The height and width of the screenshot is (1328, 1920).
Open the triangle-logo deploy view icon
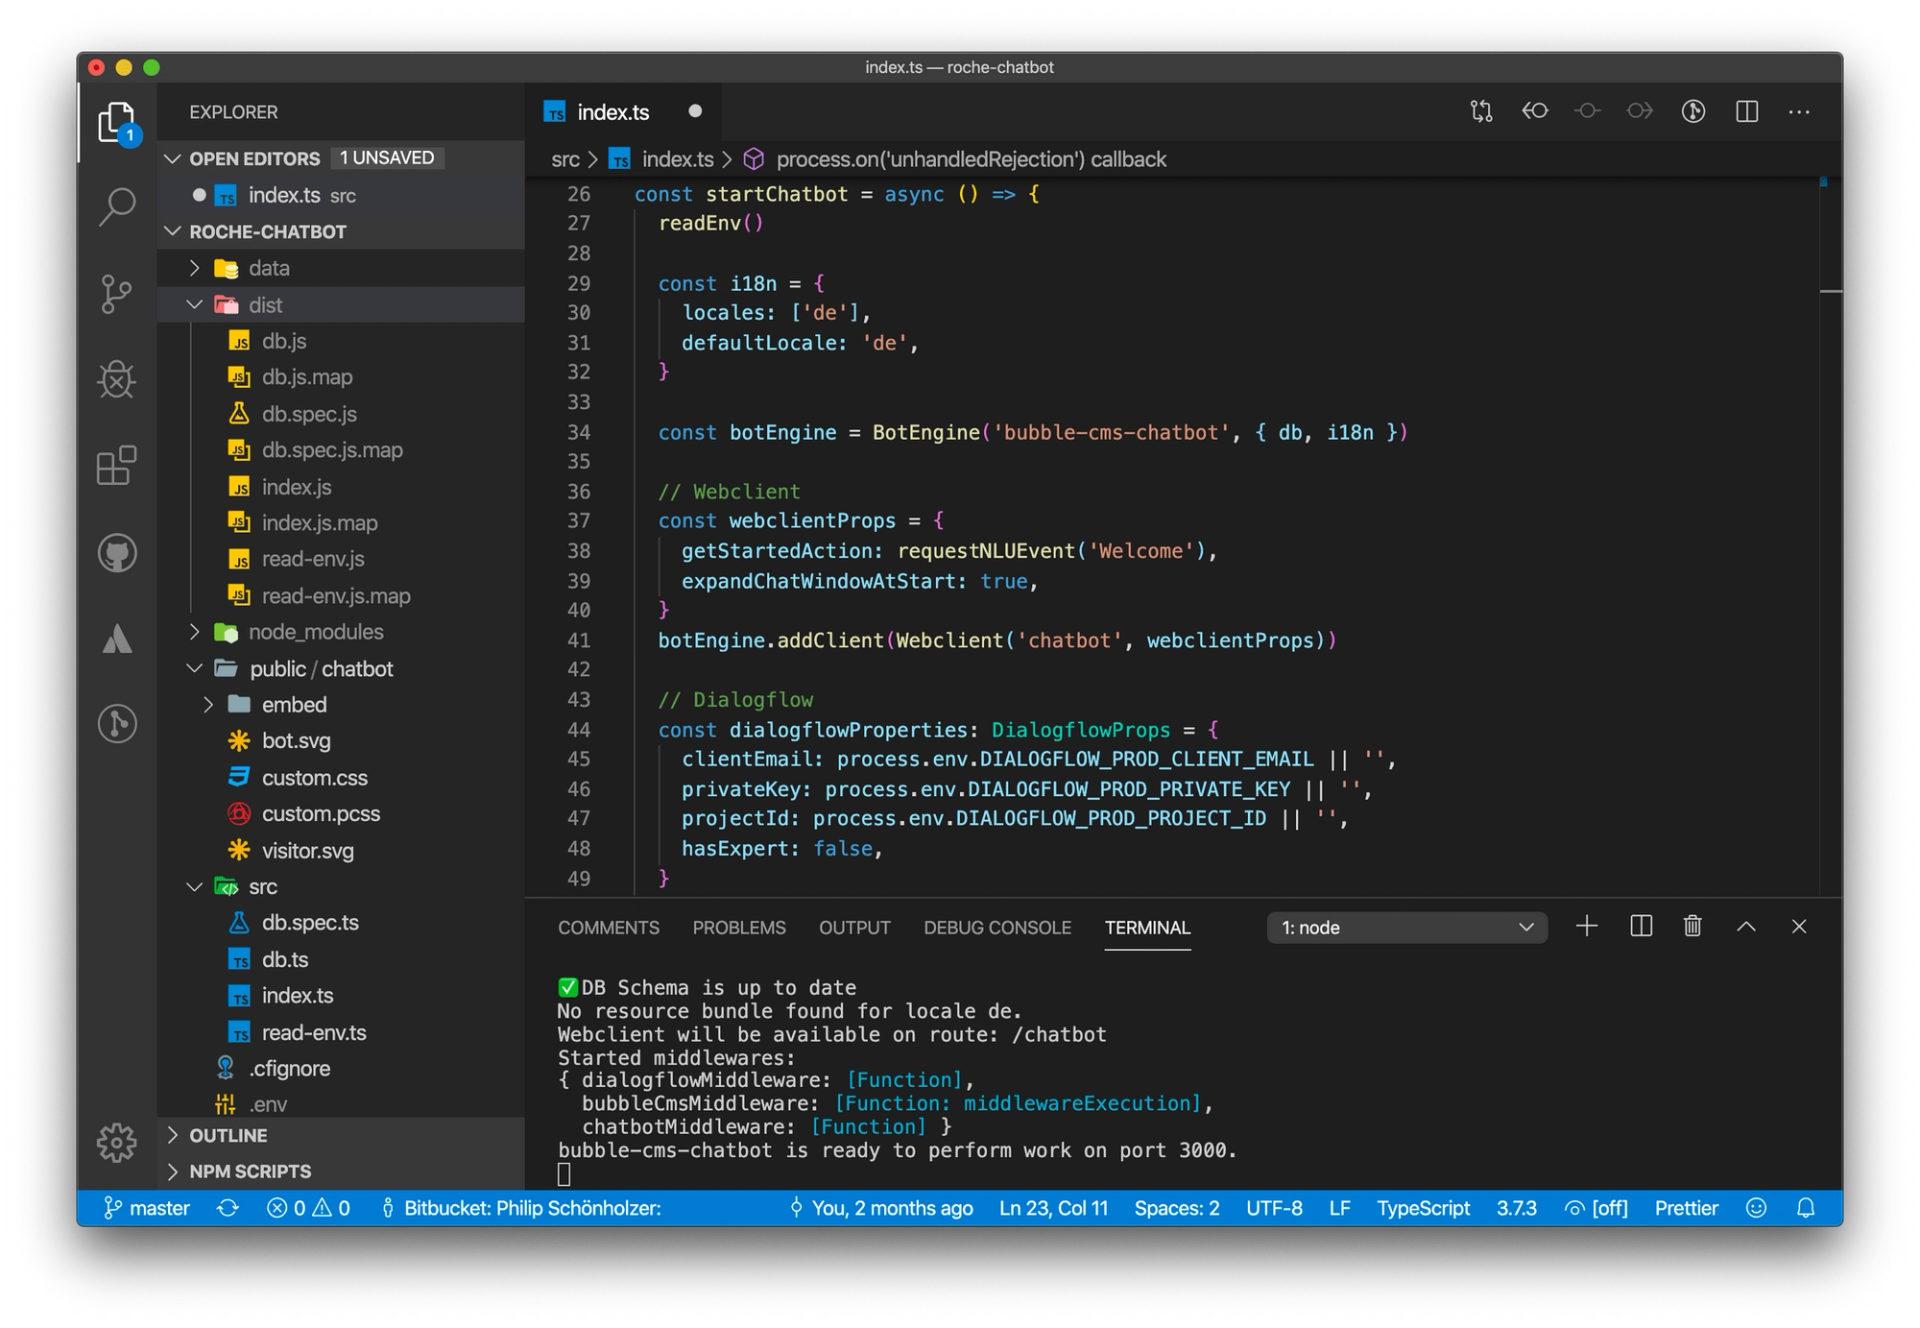(x=117, y=639)
